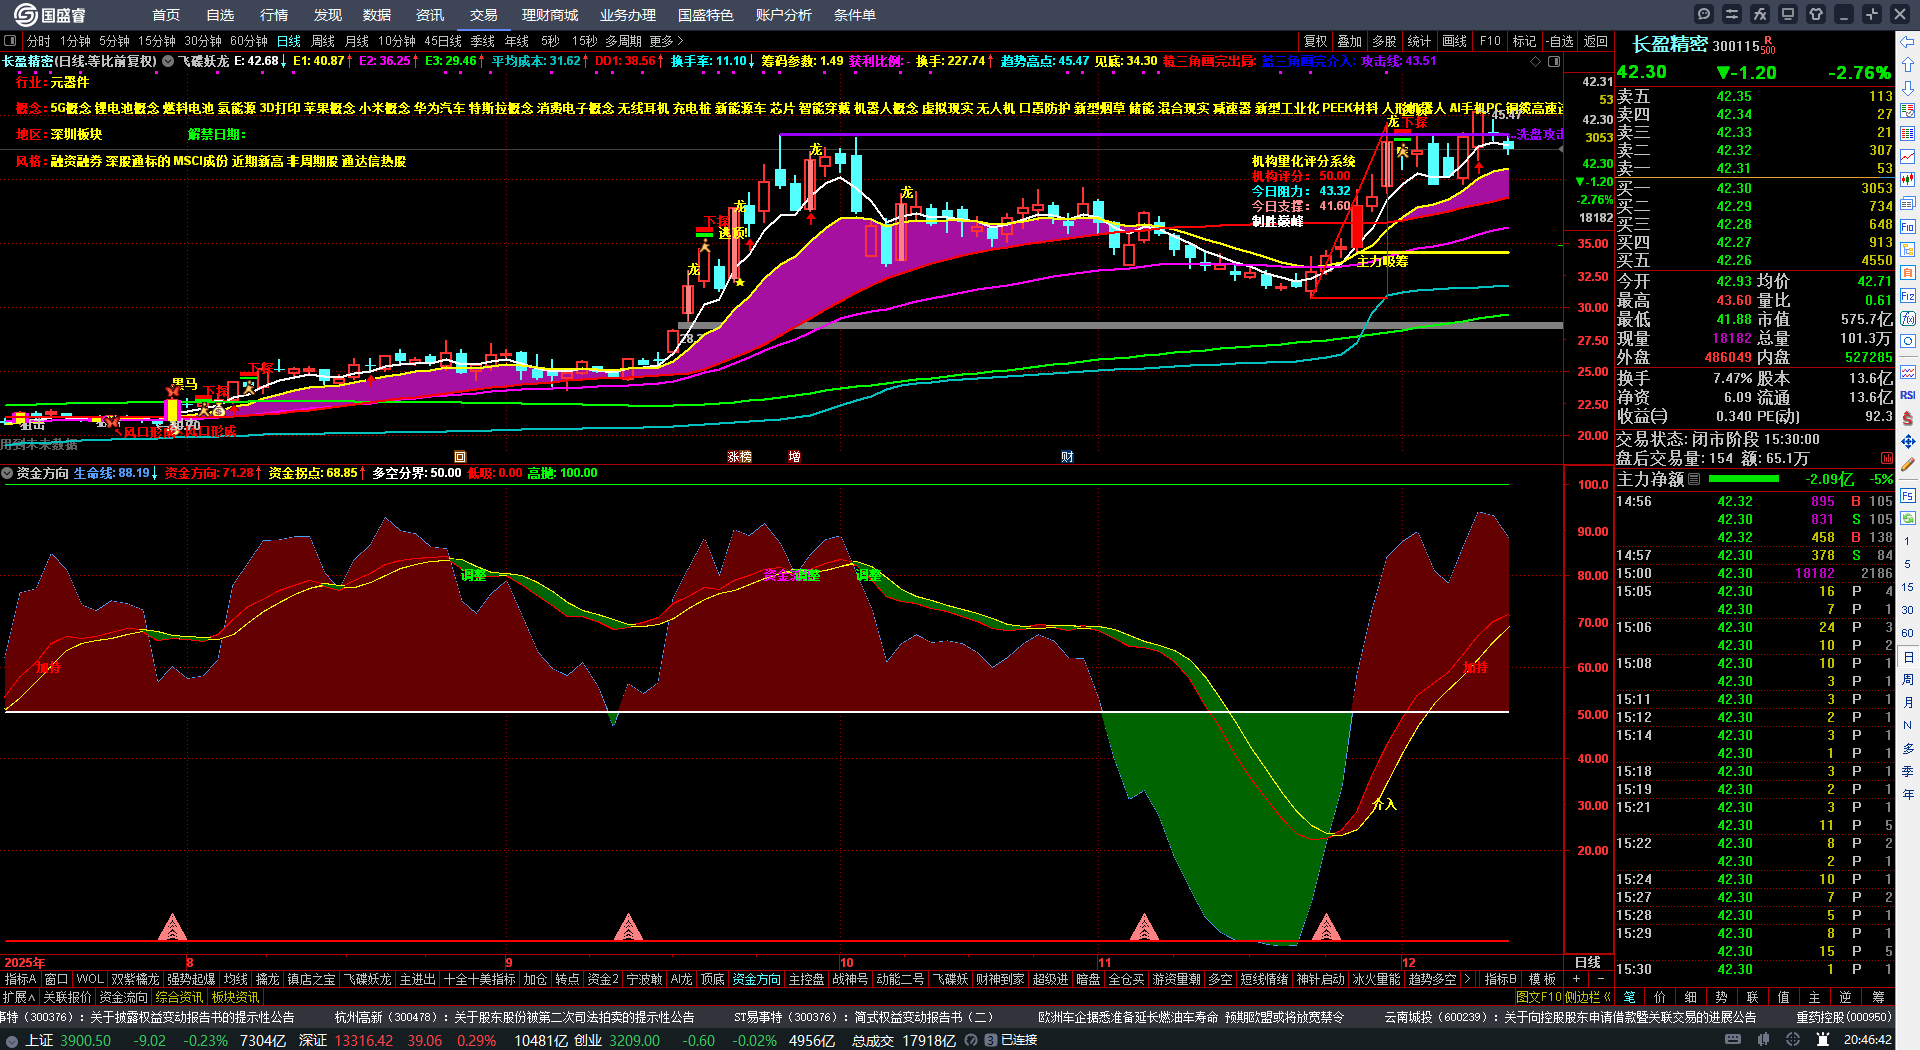Viewport: 1920px width, 1050px height.
Task: Click the blue left arrow sidebar icon
Action: 1908,41
